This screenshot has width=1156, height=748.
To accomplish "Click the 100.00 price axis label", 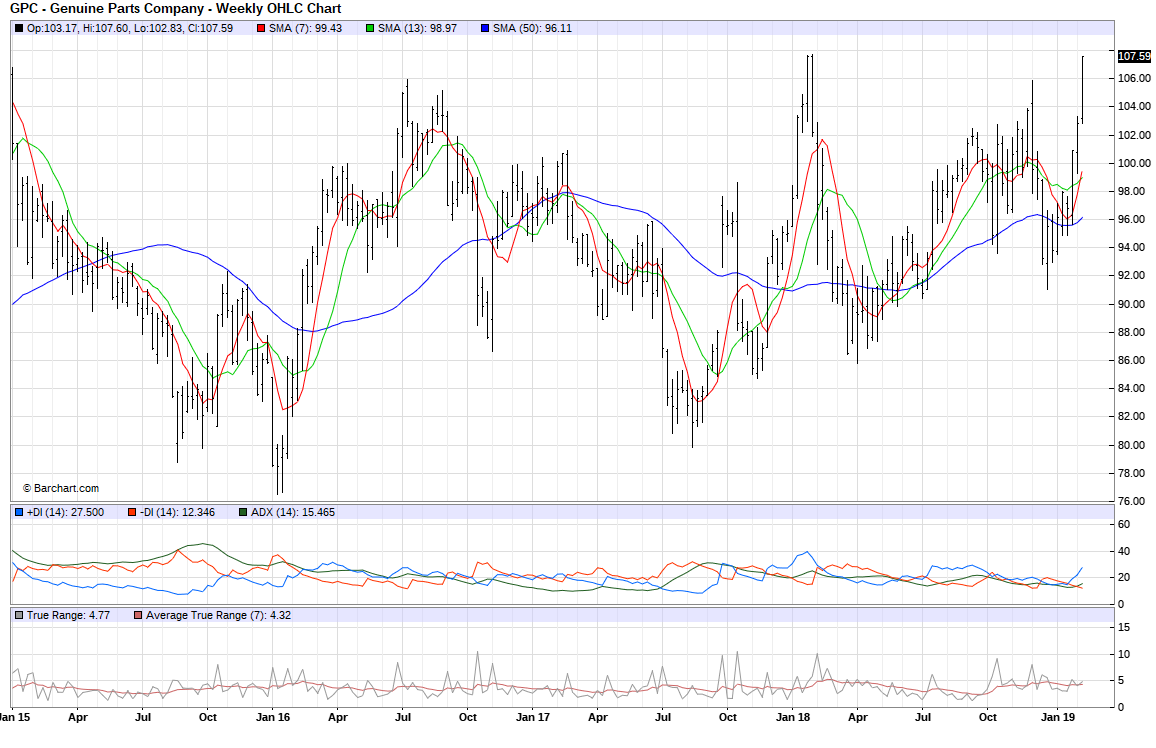I will (x=1134, y=163).
